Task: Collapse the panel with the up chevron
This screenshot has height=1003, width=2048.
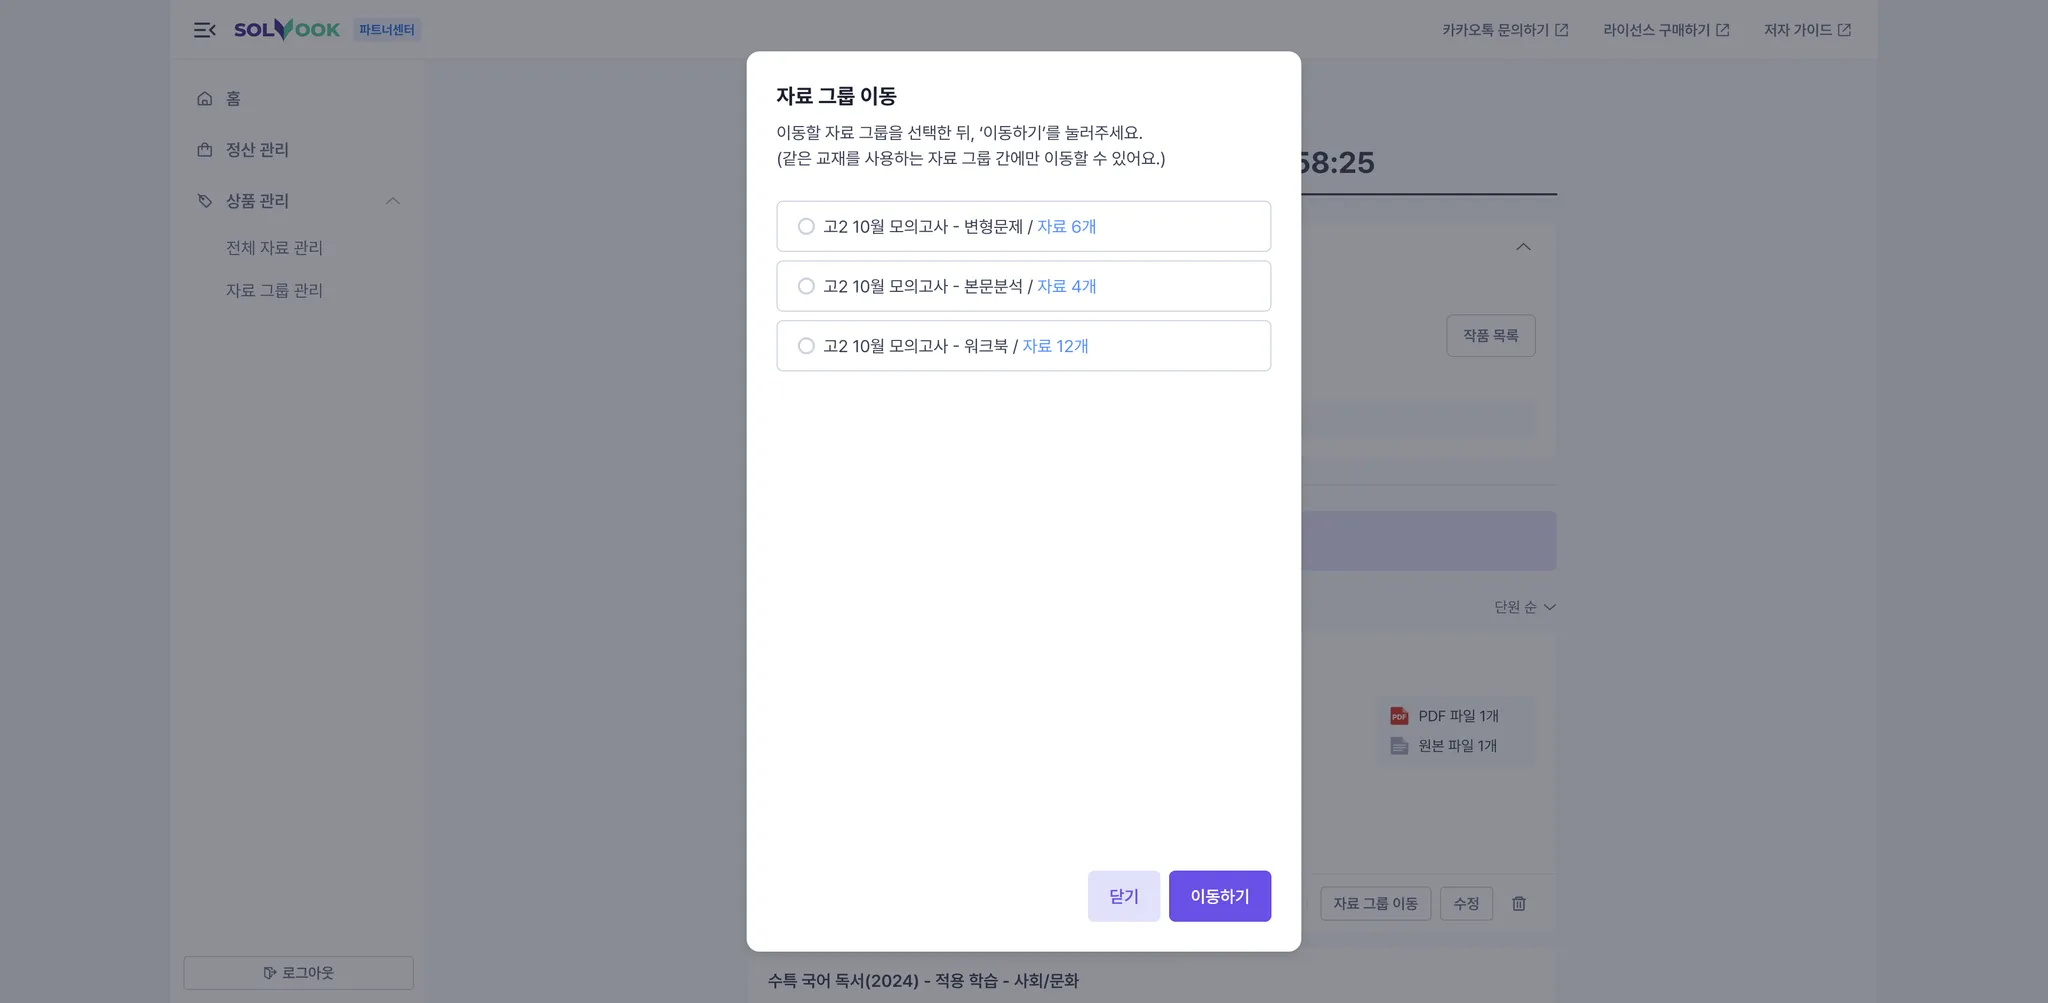Action: coord(1523,247)
